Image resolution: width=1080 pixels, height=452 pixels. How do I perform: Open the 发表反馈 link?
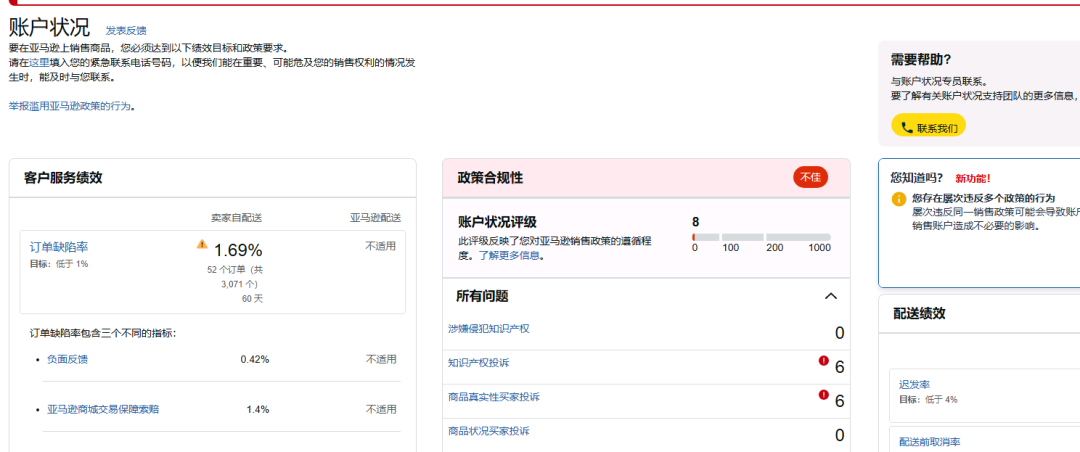pos(126,30)
